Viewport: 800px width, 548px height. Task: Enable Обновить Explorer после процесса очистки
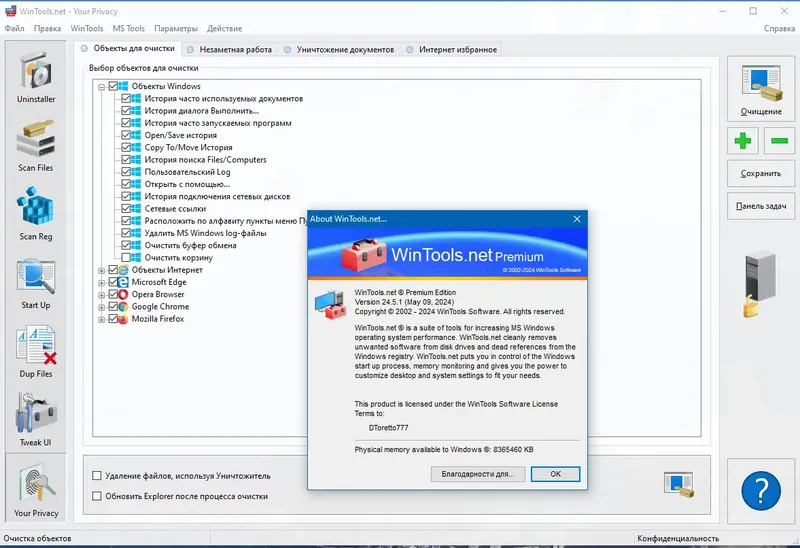97,496
